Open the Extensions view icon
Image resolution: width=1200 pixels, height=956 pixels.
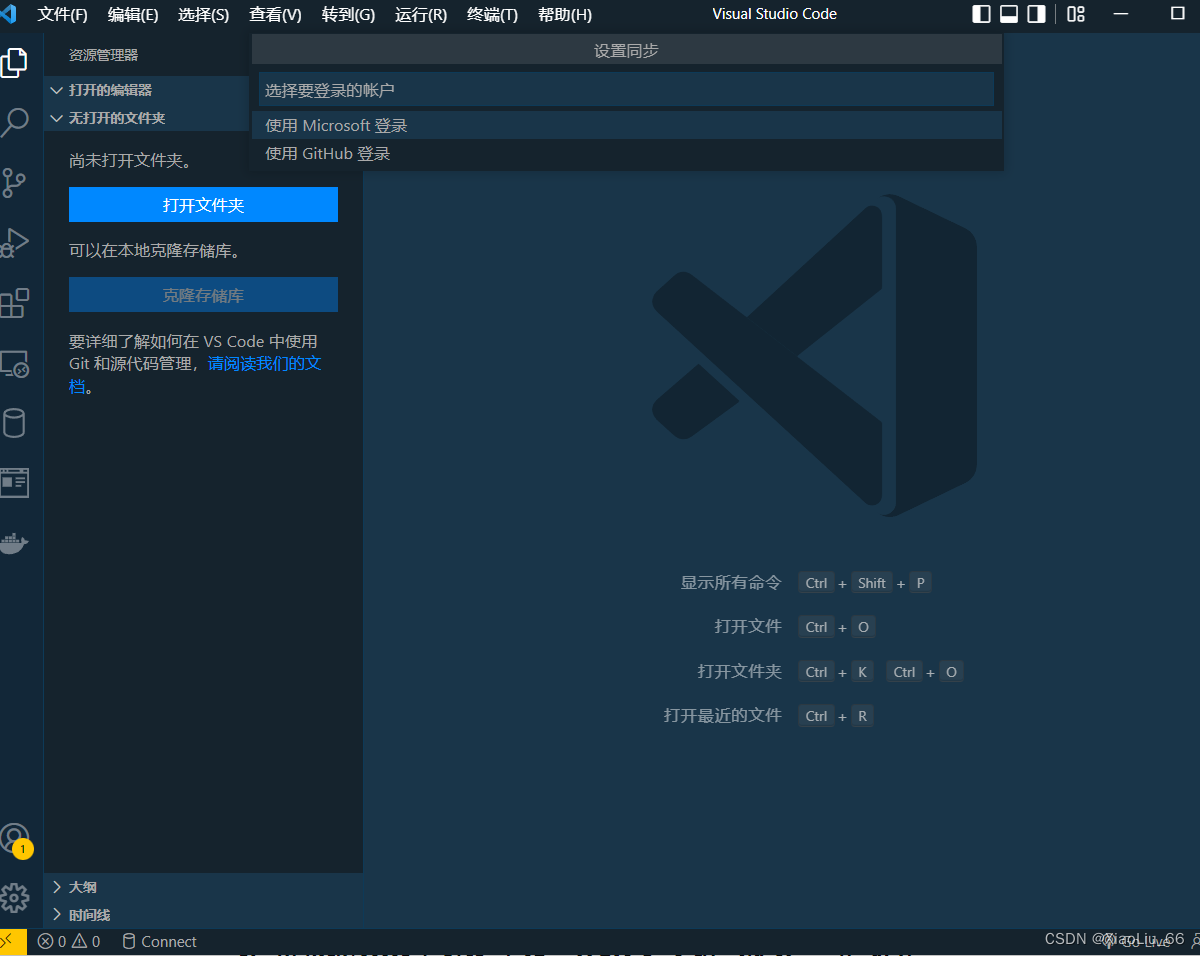point(14,303)
